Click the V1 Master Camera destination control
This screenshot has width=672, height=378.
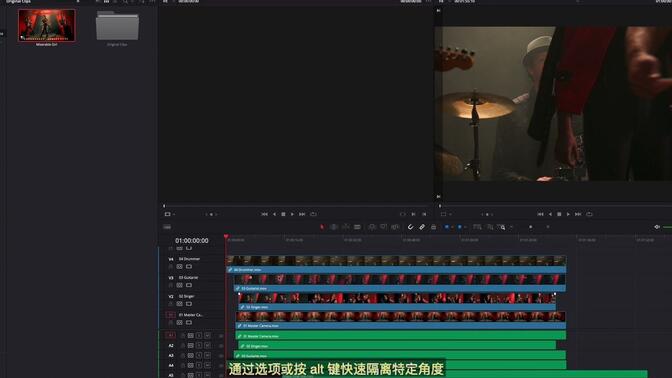[x=170, y=315]
